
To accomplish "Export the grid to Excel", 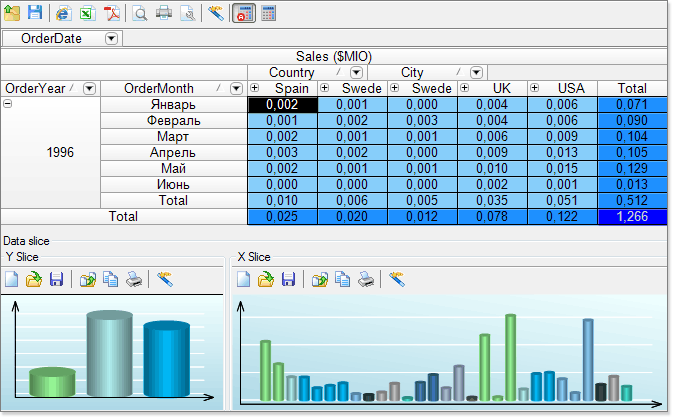I will click(x=88, y=13).
